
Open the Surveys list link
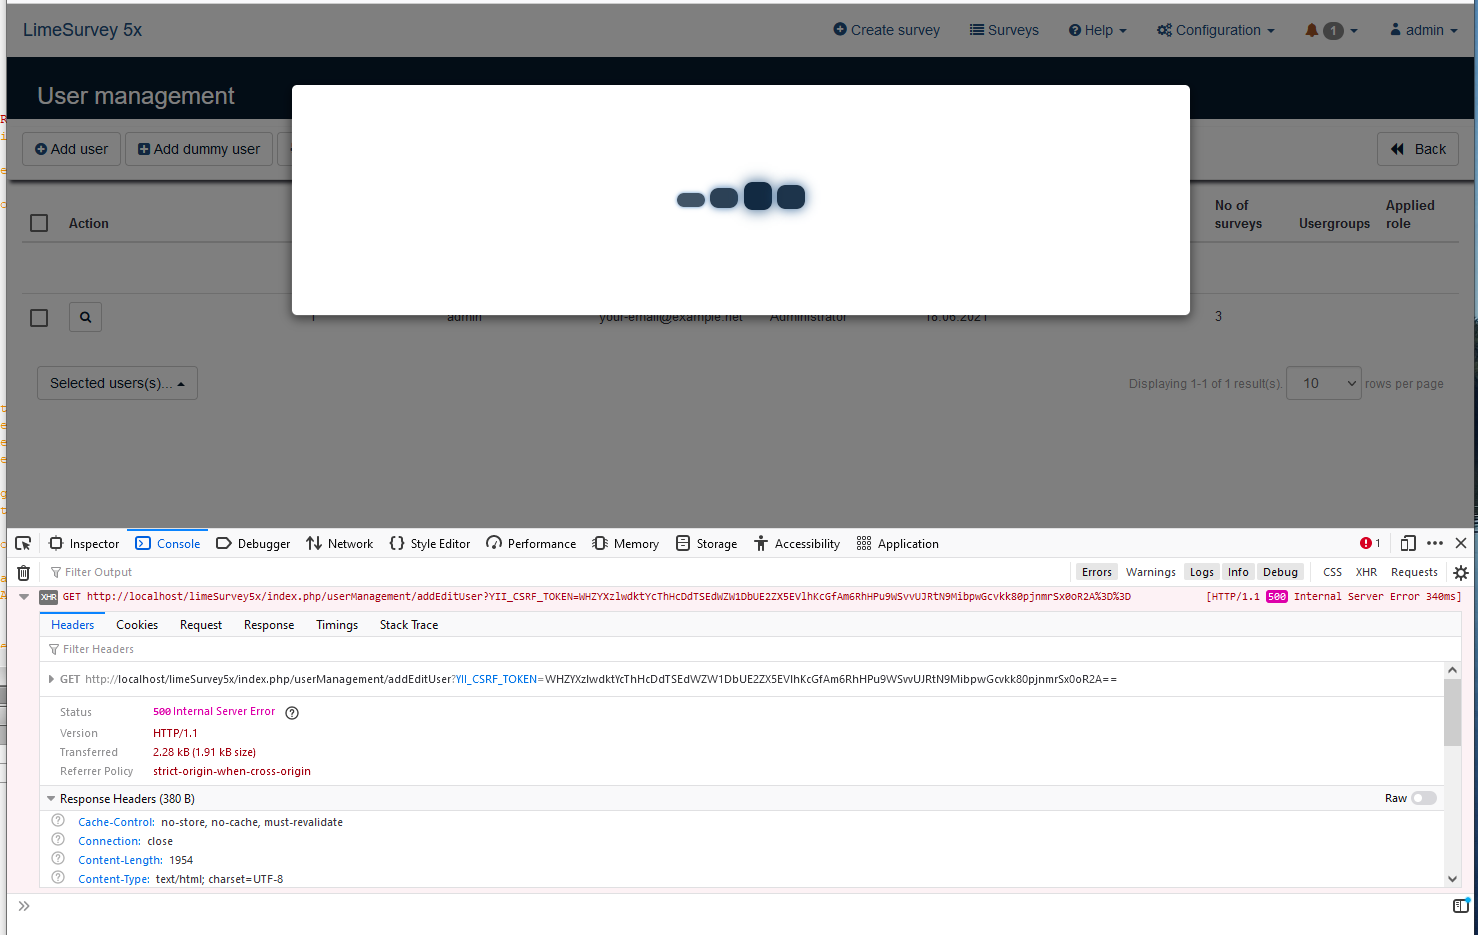1004,30
